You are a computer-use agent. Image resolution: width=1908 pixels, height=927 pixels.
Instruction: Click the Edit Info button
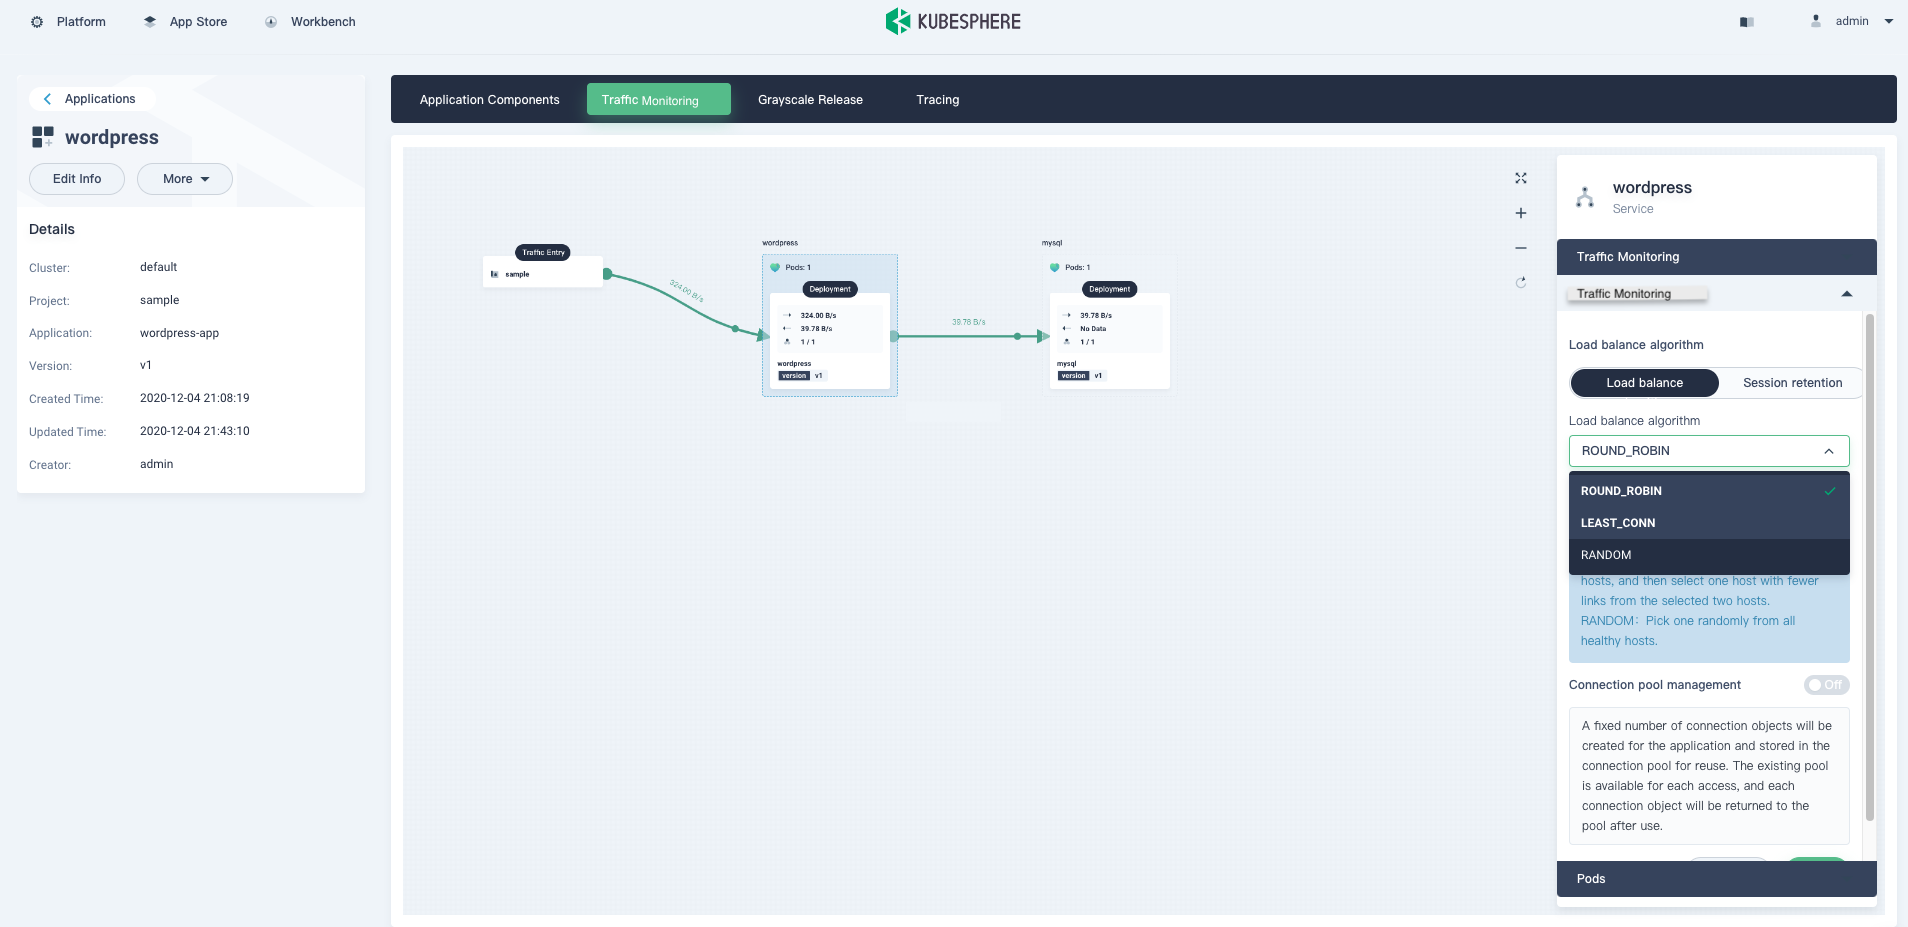pyautogui.click(x=77, y=179)
